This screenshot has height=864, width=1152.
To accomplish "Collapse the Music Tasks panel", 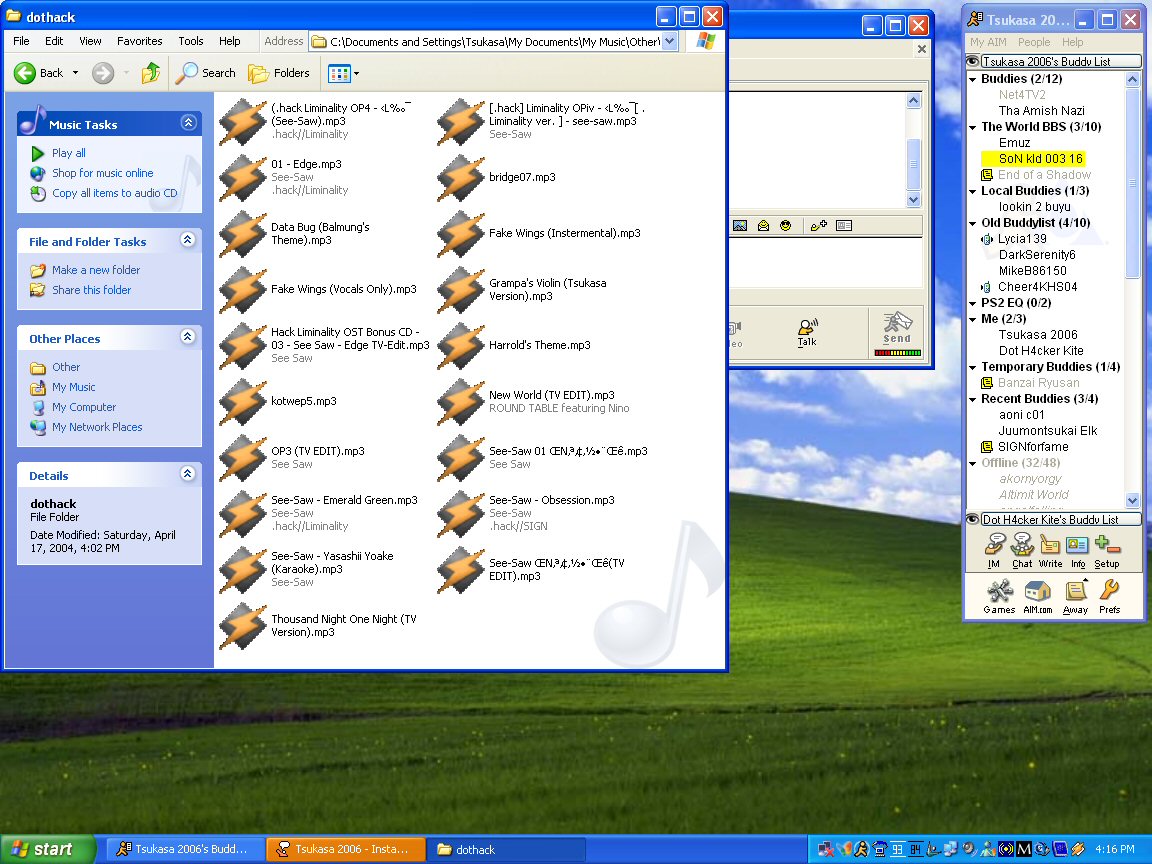I will [188, 123].
